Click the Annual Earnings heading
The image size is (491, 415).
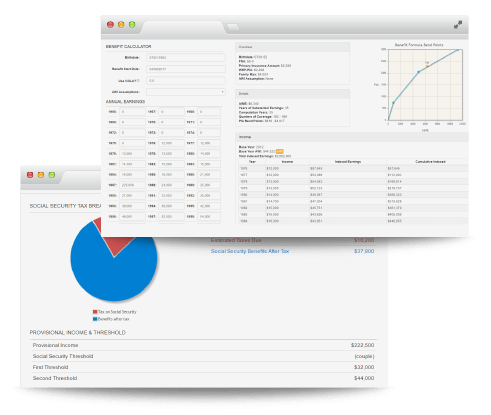125,102
